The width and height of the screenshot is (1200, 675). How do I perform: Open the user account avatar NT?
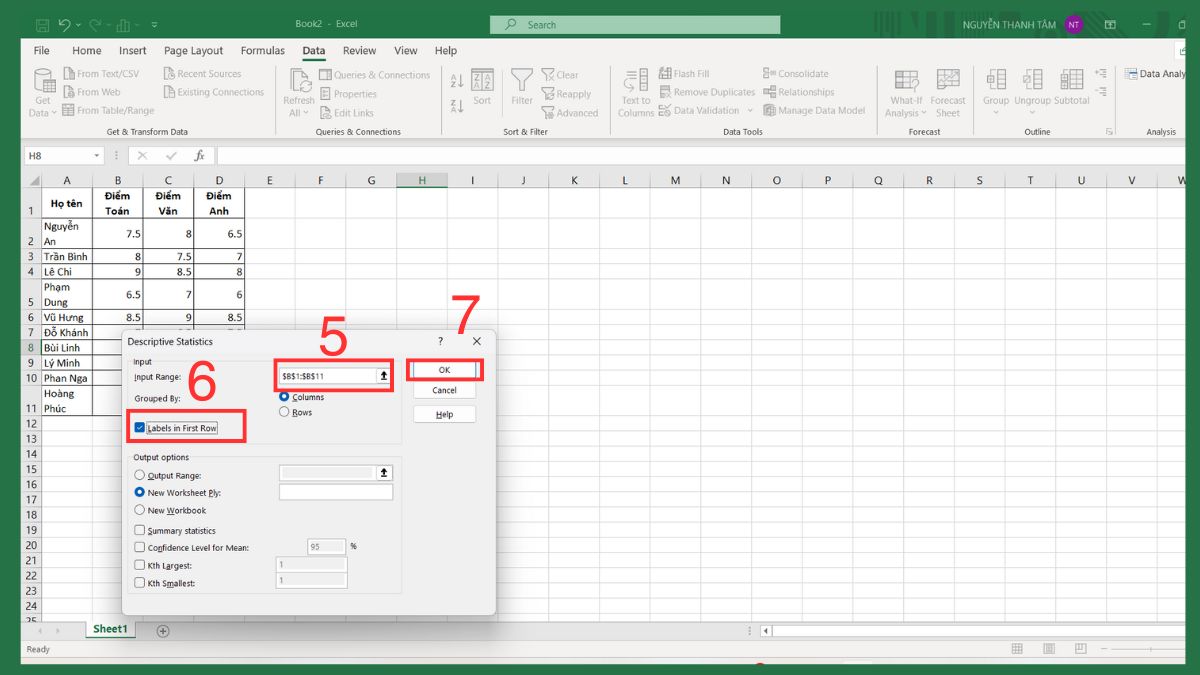[1074, 25]
